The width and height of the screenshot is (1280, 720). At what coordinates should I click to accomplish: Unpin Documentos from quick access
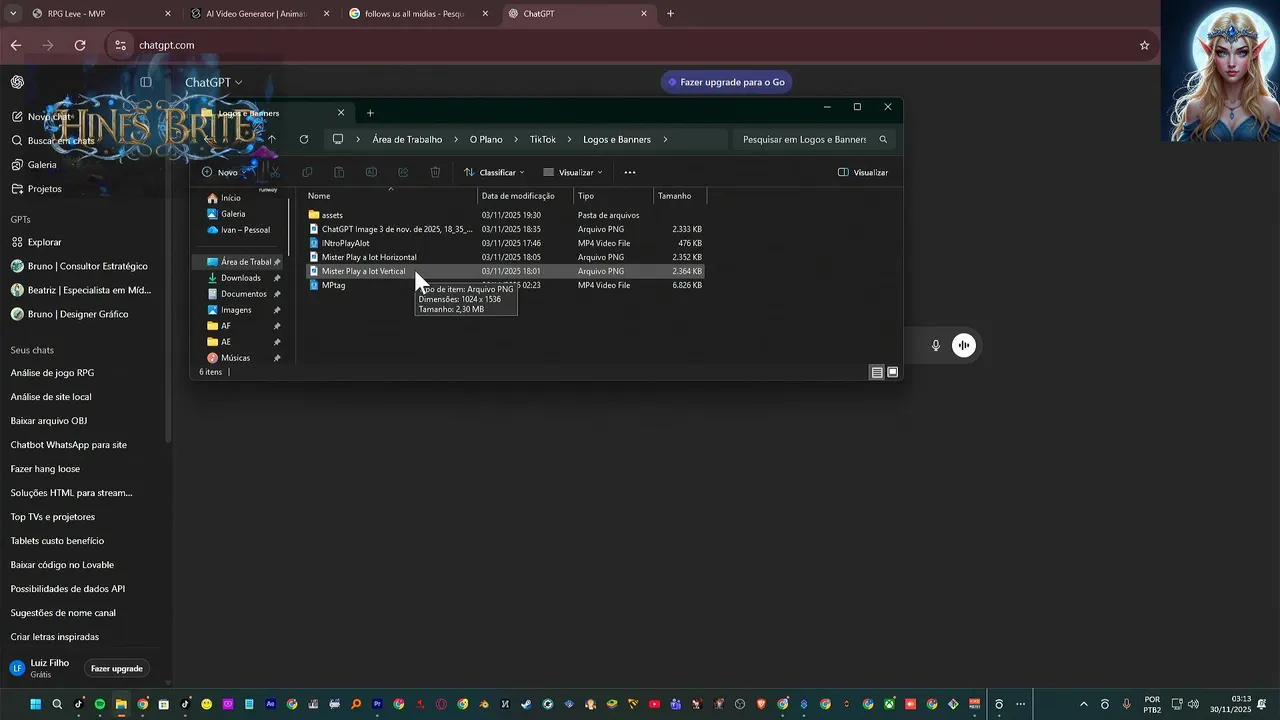[277, 294]
